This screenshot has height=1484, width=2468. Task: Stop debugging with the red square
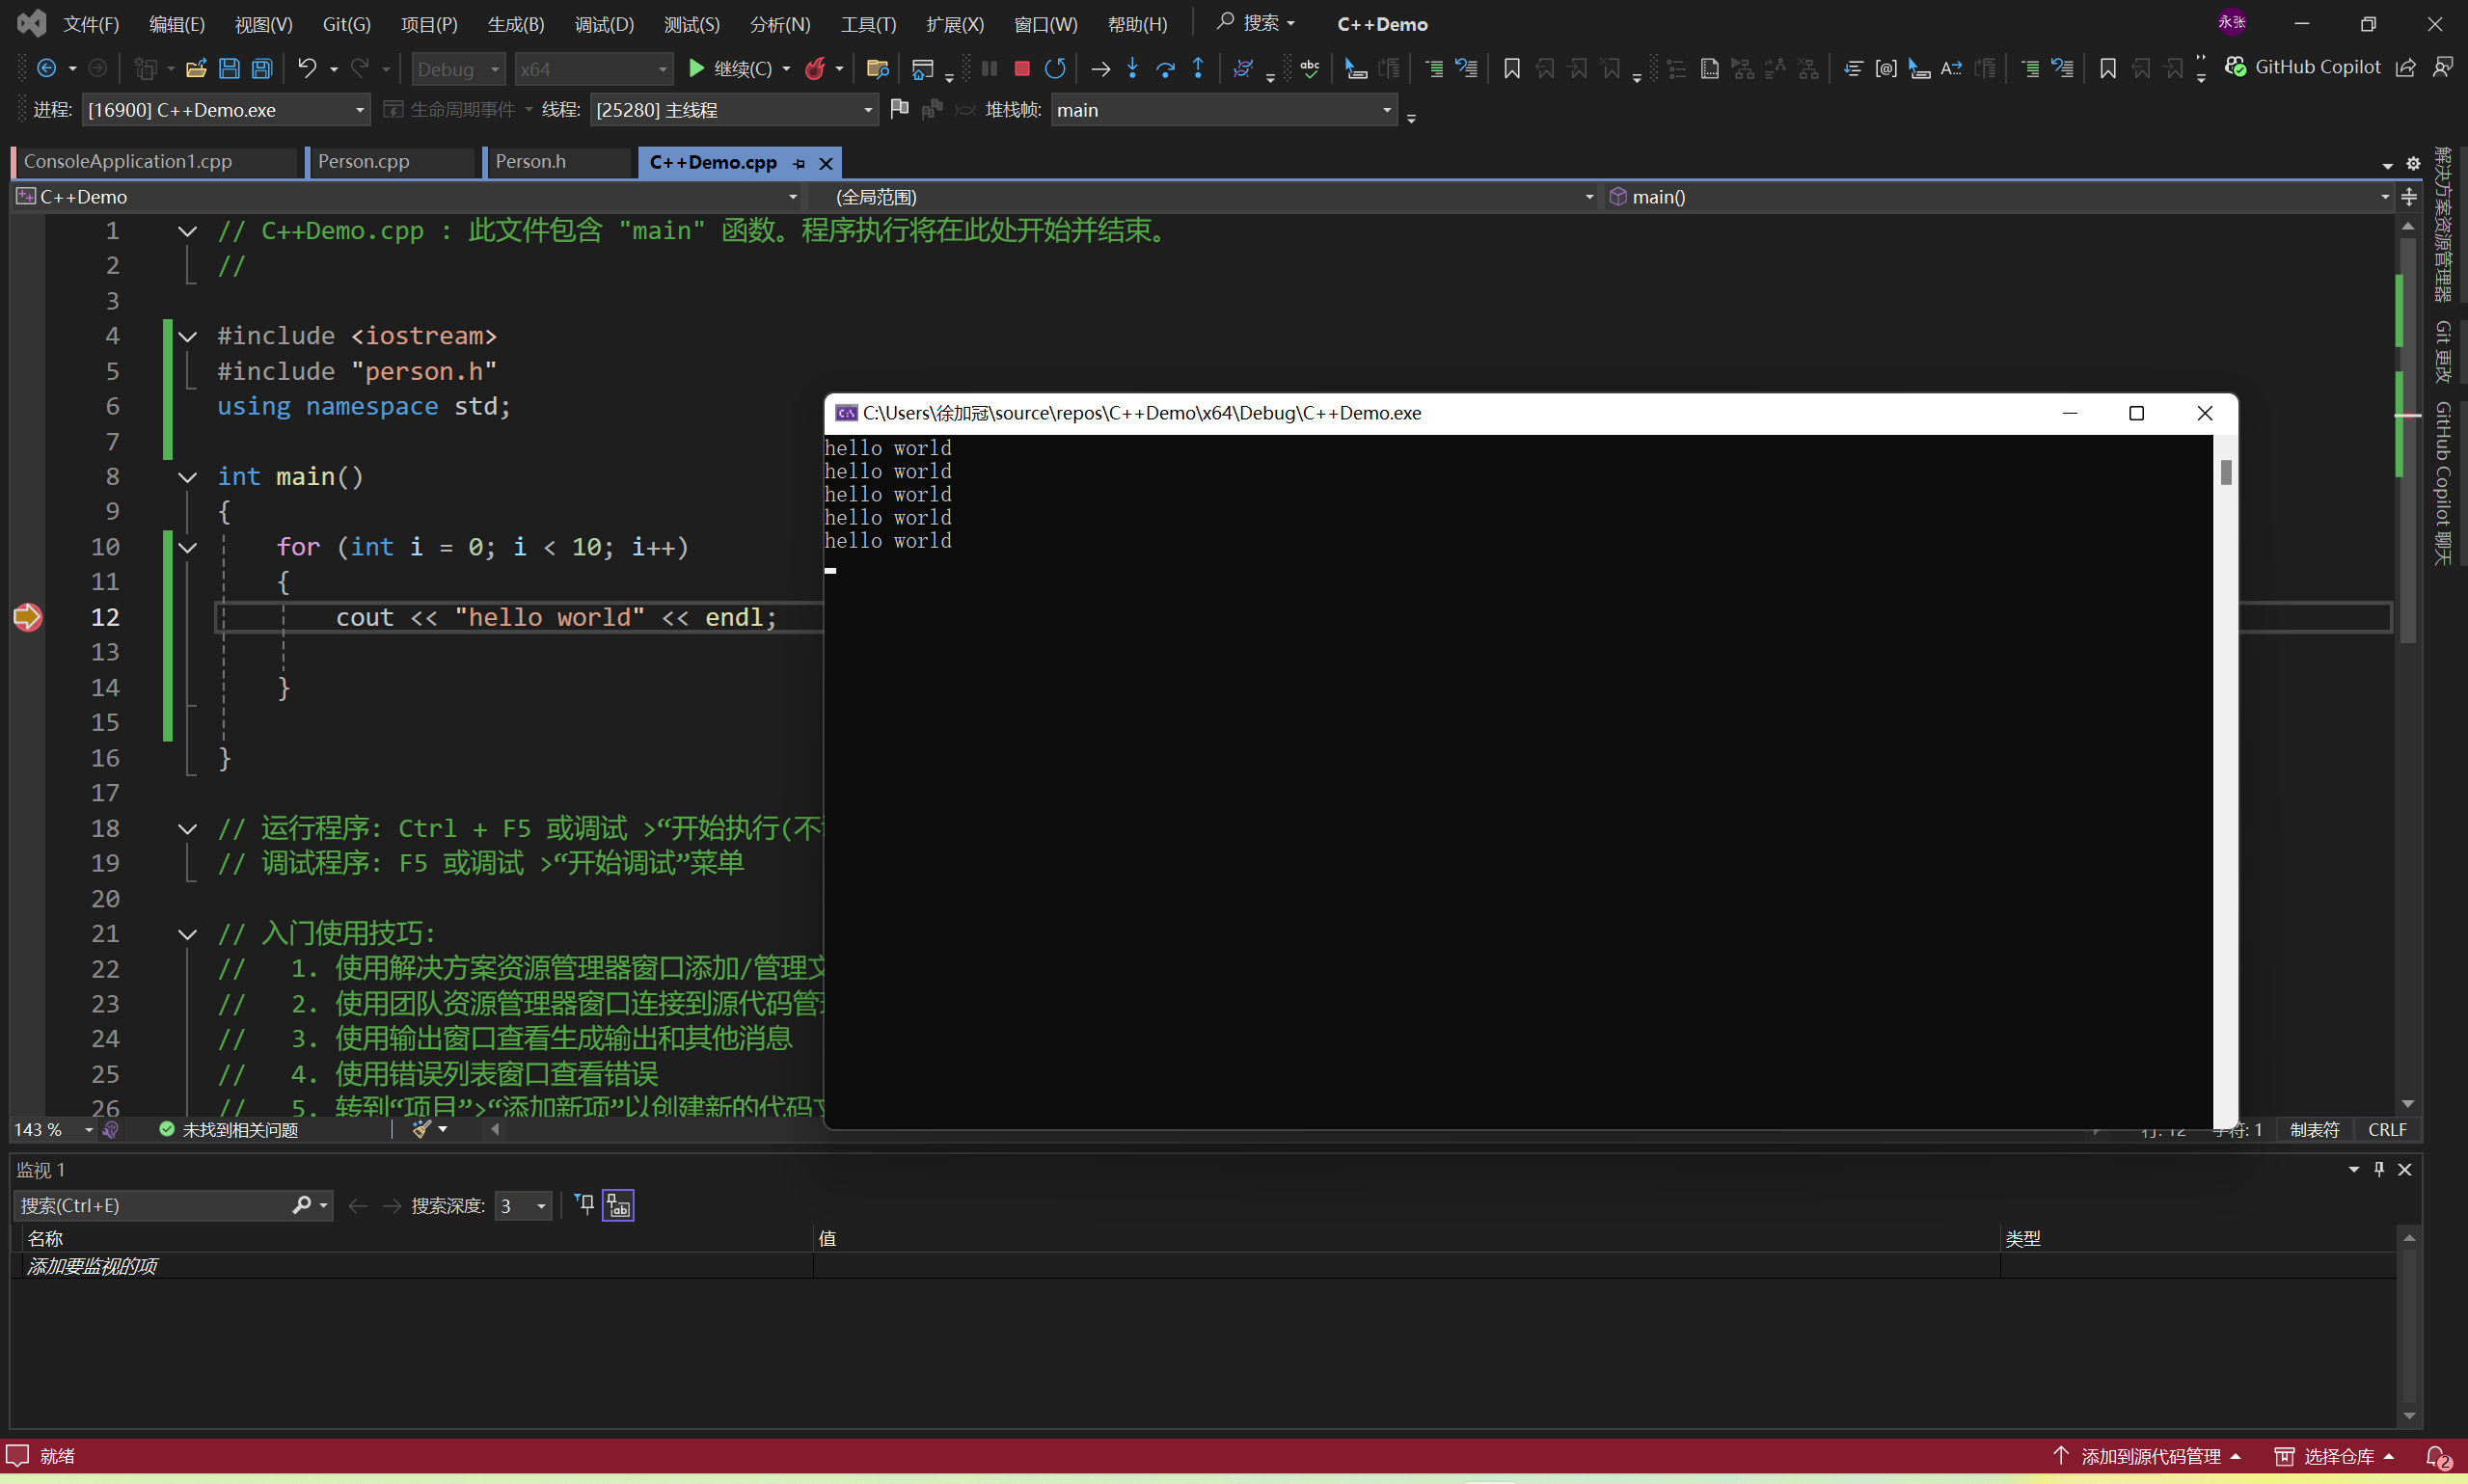pyautogui.click(x=1021, y=68)
